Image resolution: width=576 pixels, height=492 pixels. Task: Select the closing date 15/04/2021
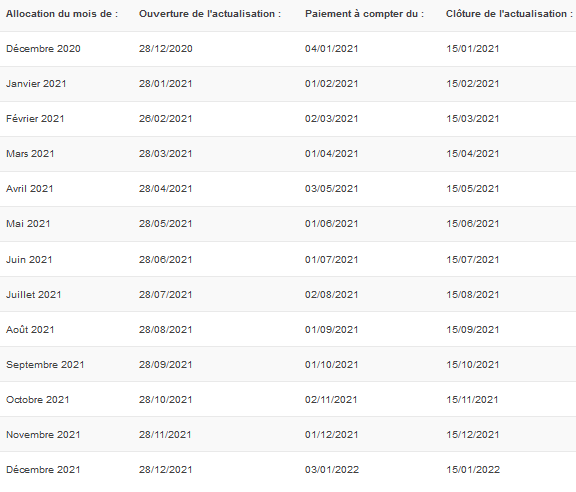pyautogui.click(x=473, y=154)
